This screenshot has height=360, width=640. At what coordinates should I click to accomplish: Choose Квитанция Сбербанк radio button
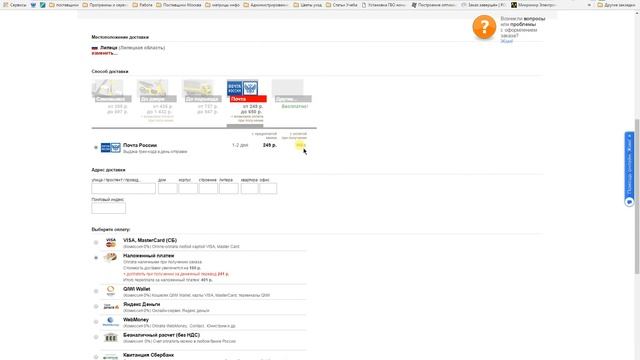pyautogui.click(x=96, y=357)
